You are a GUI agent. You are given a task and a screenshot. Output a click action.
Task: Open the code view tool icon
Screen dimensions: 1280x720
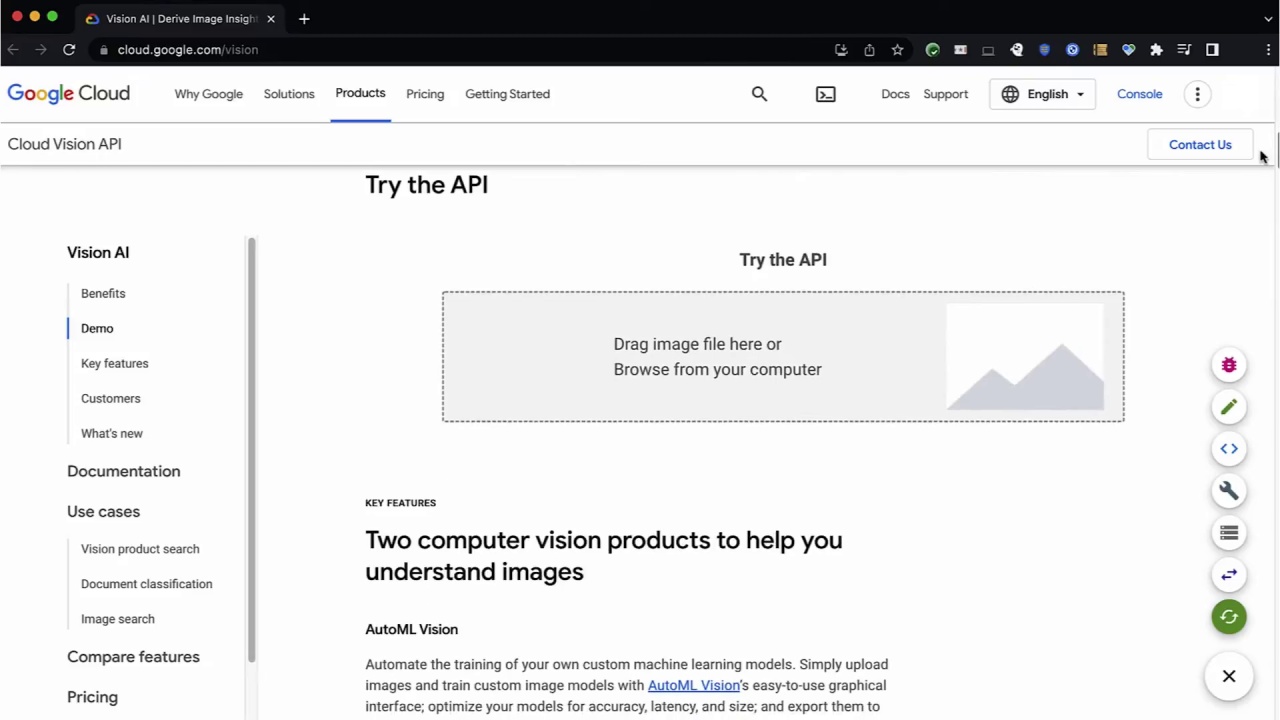(1229, 448)
